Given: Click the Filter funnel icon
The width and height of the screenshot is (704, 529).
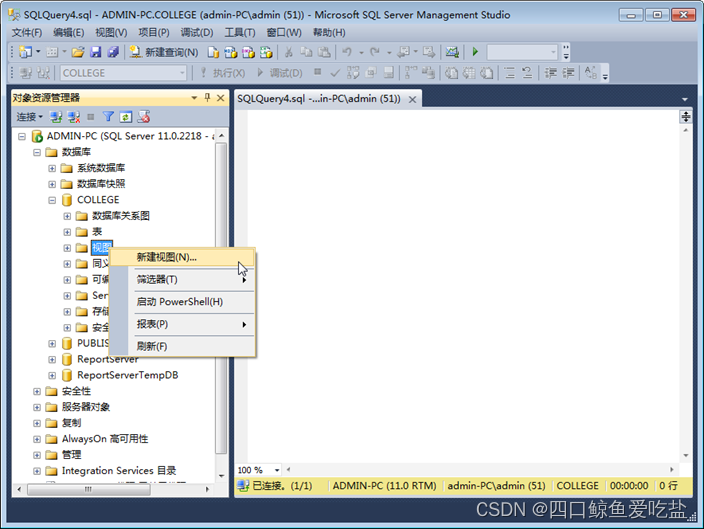Looking at the screenshot, I should [108, 117].
